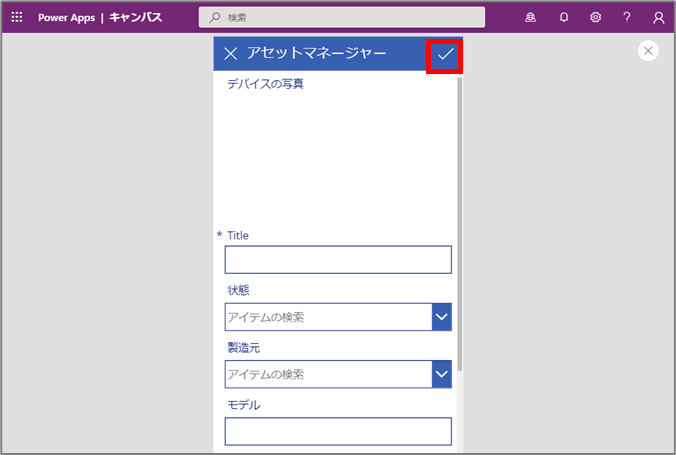Click the Title field label
Viewport: 676px width, 455px height.
click(238, 235)
